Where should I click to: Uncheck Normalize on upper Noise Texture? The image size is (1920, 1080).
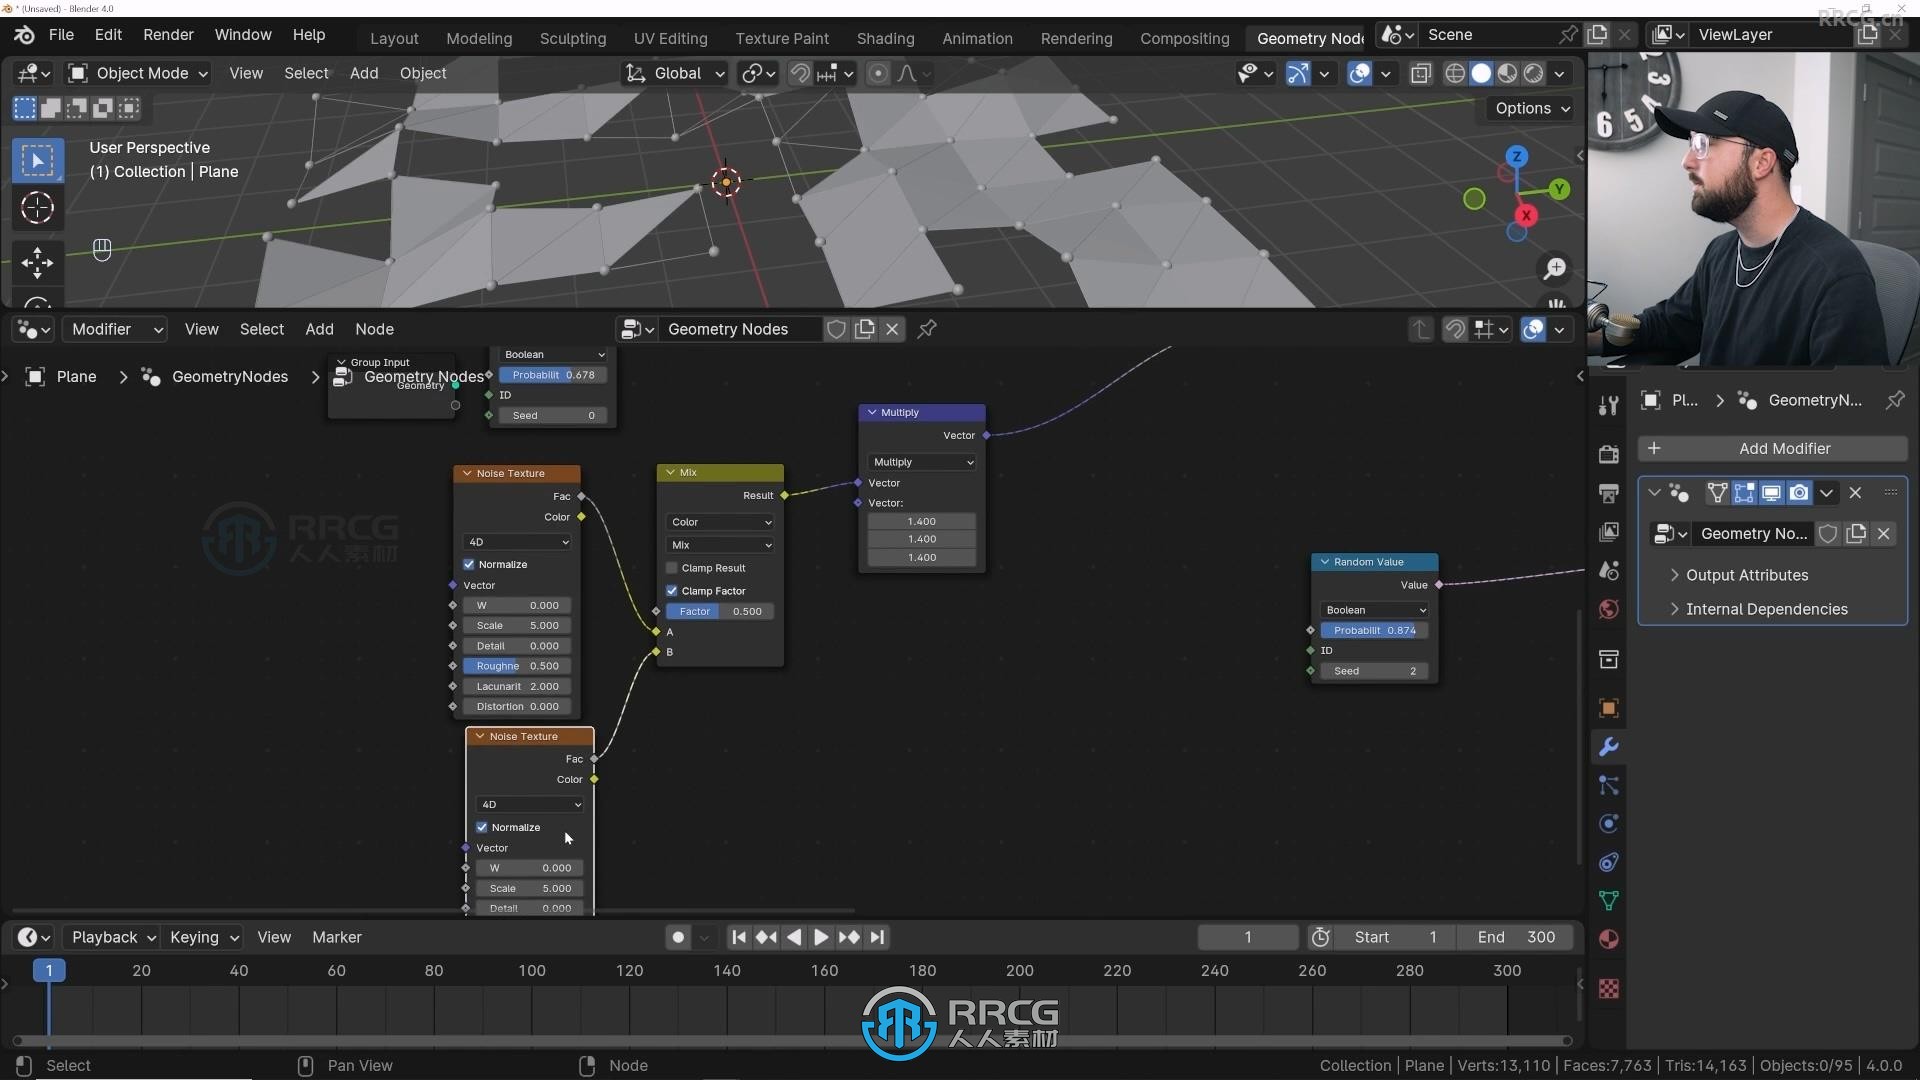point(469,564)
